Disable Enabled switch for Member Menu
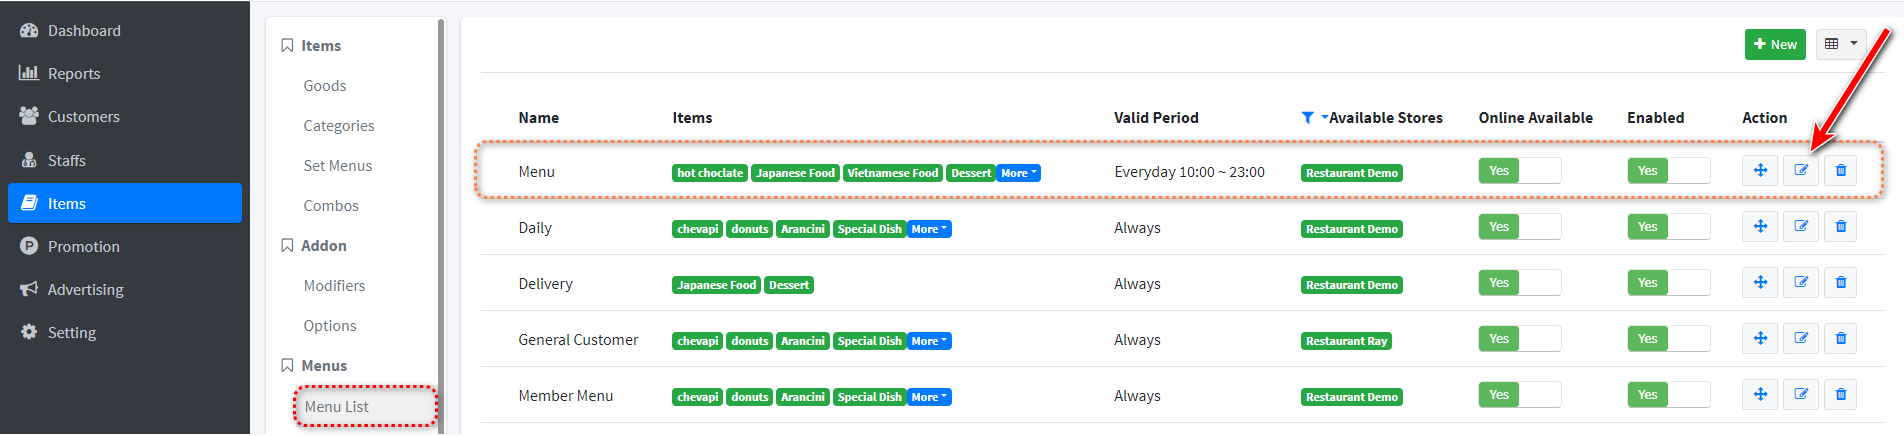Viewport: 1904px width, 436px height. 1668,395
